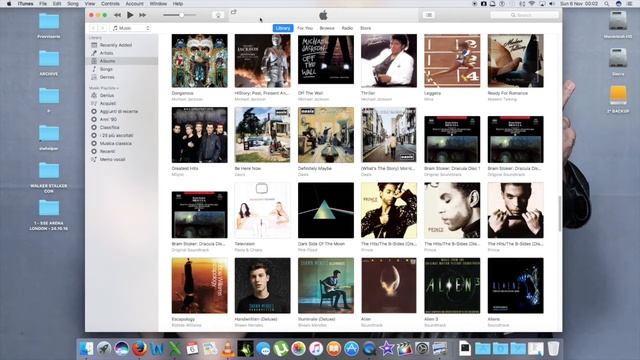Open the Musica classica playlist
This screenshot has width=640, height=360.
(122, 143)
